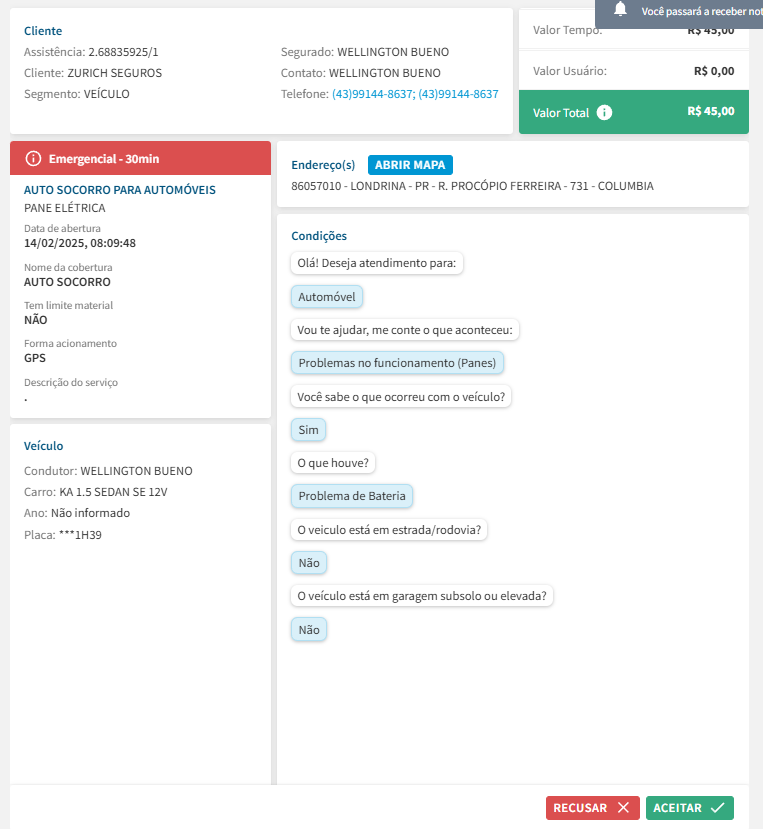
Task: Call the first phone number (43)99144-8637
Action: 373,94
